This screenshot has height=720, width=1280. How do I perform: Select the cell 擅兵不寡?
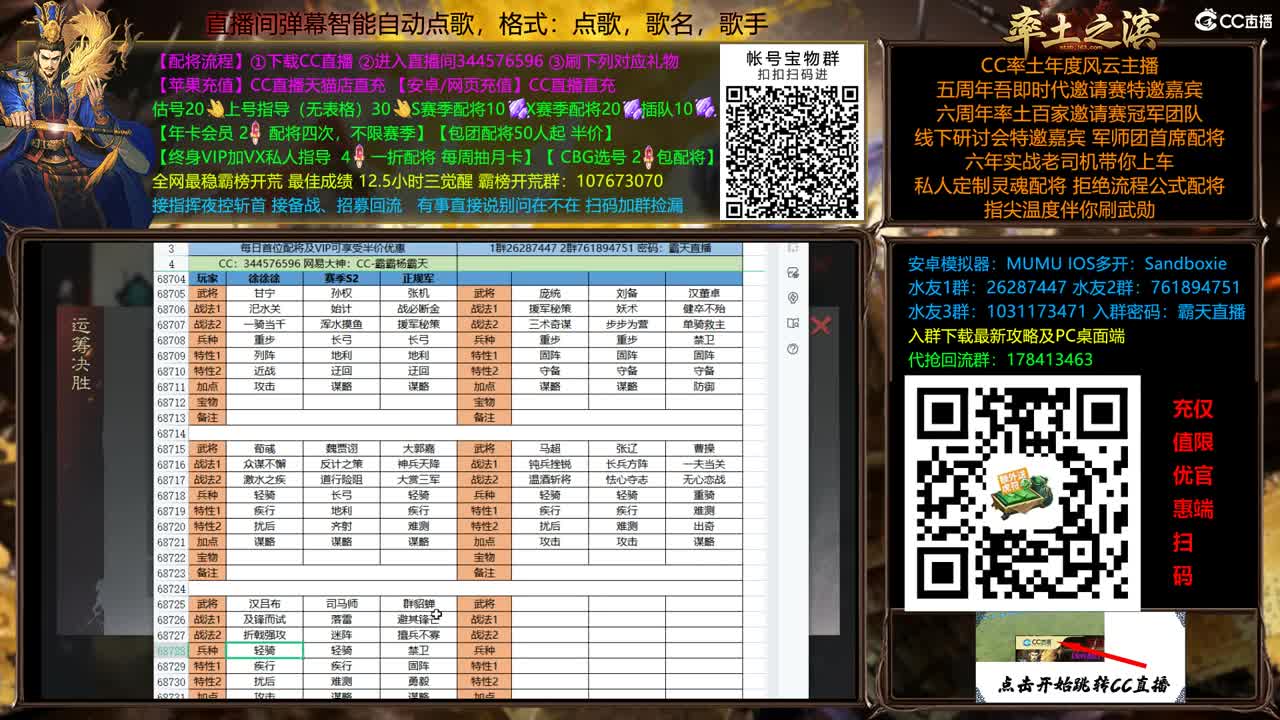pos(418,636)
